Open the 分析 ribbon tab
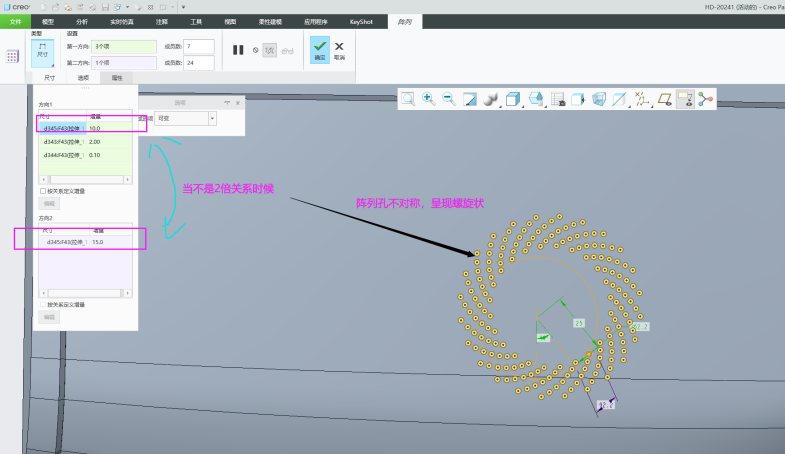This screenshot has width=785, height=454. tap(82, 20)
